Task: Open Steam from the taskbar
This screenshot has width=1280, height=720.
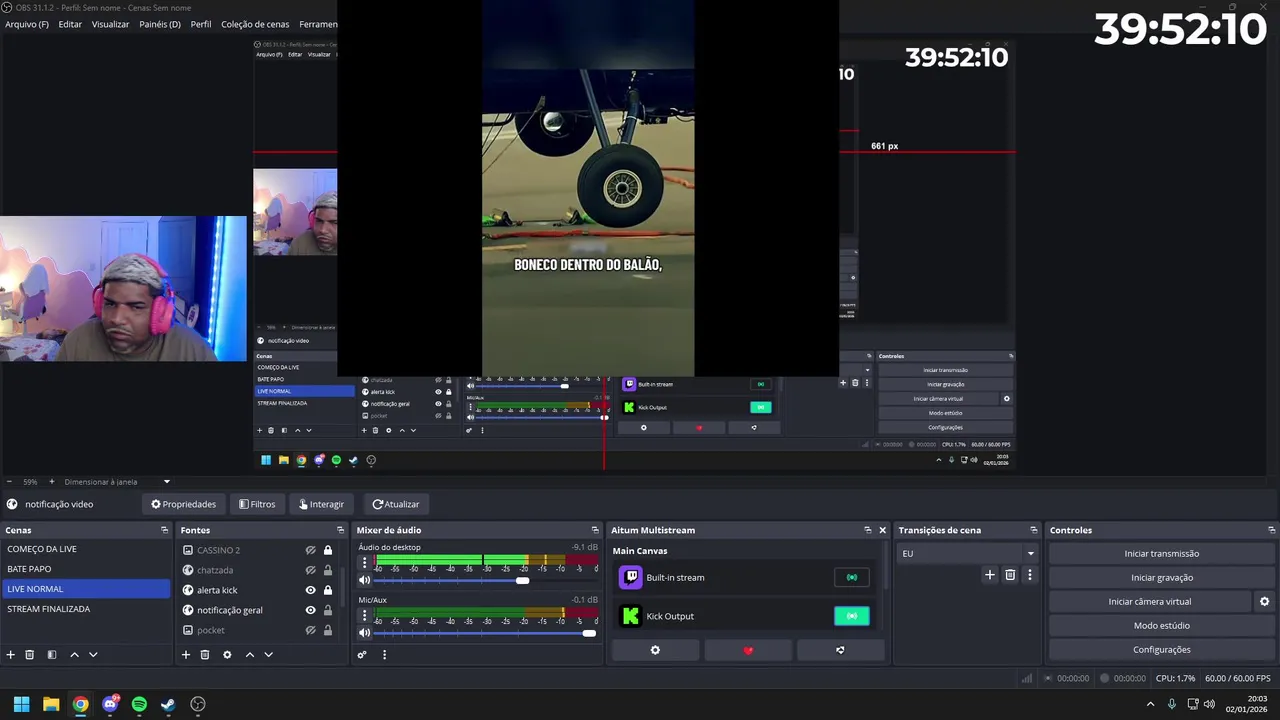Action: (x=168, y=704)
